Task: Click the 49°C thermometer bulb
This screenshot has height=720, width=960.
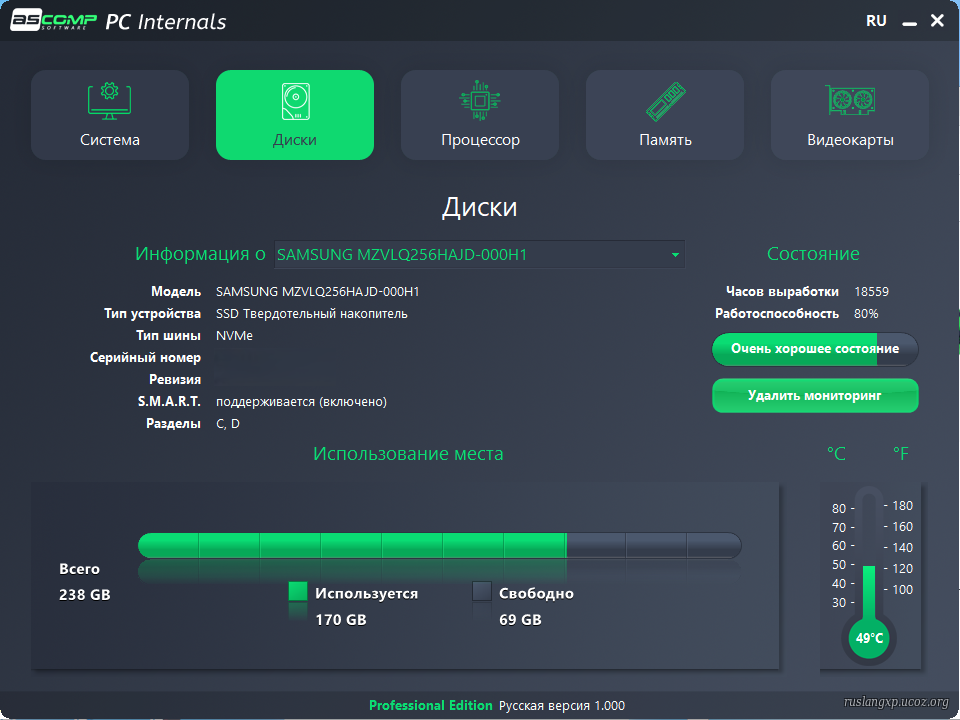Action: 869,638
